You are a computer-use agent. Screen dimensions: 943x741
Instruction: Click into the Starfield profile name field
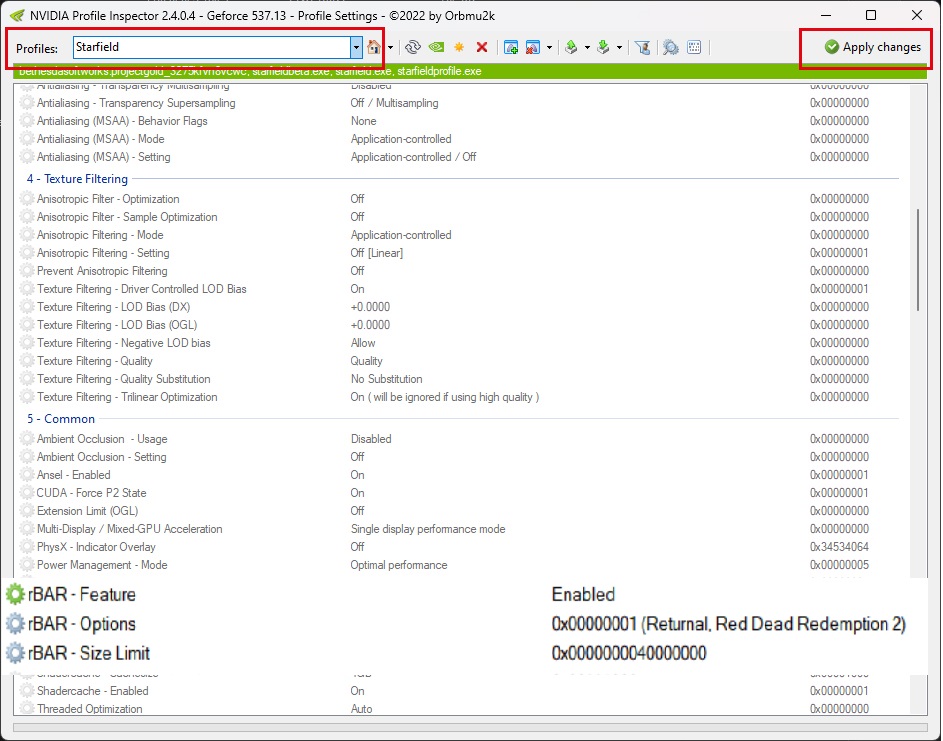(212, 47)
